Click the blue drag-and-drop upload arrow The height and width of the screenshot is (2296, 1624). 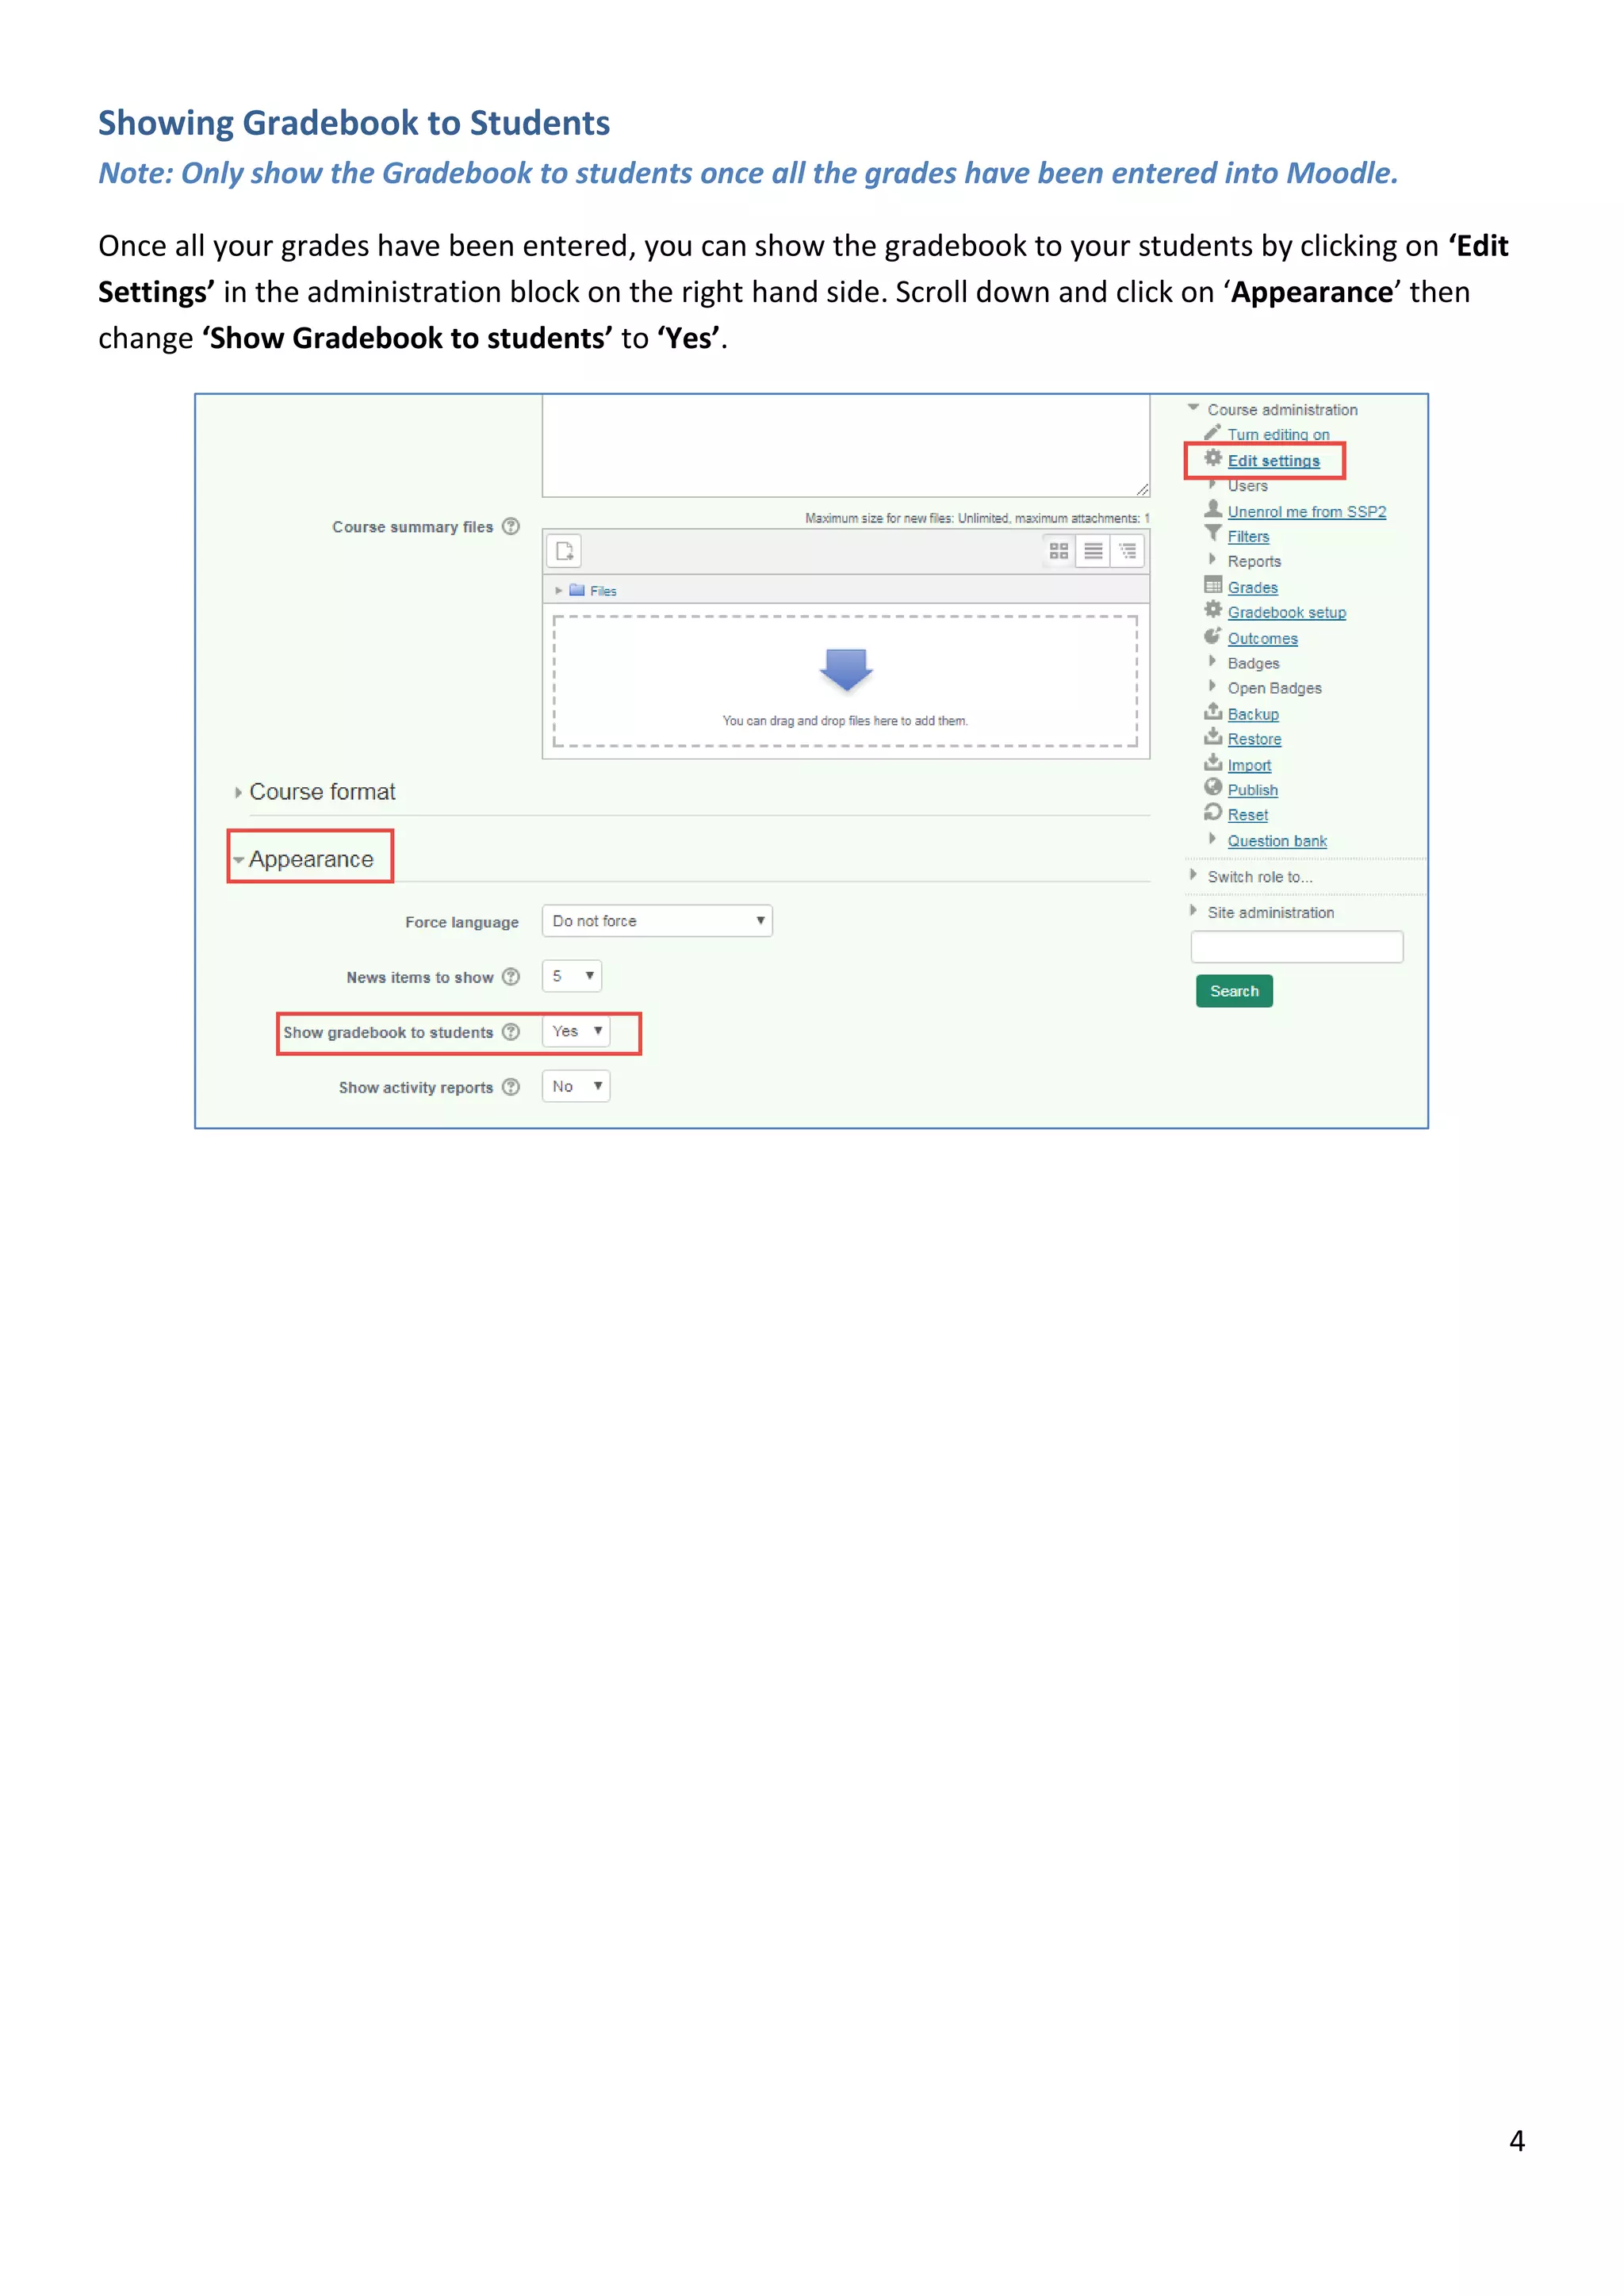[x=846, y=669]
